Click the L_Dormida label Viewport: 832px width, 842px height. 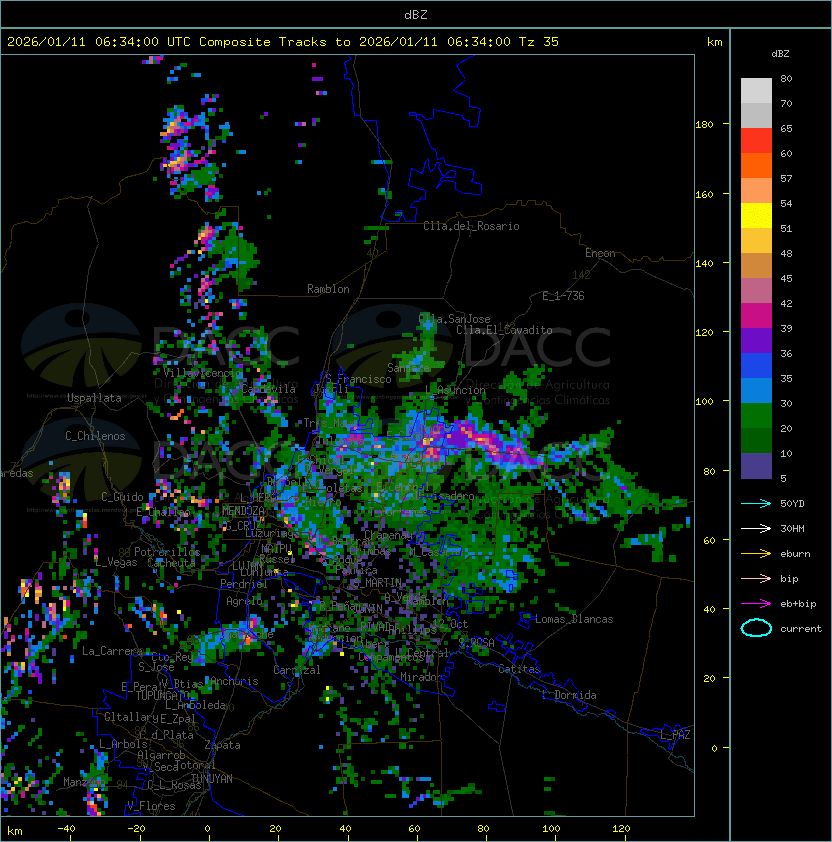[569, 695]
